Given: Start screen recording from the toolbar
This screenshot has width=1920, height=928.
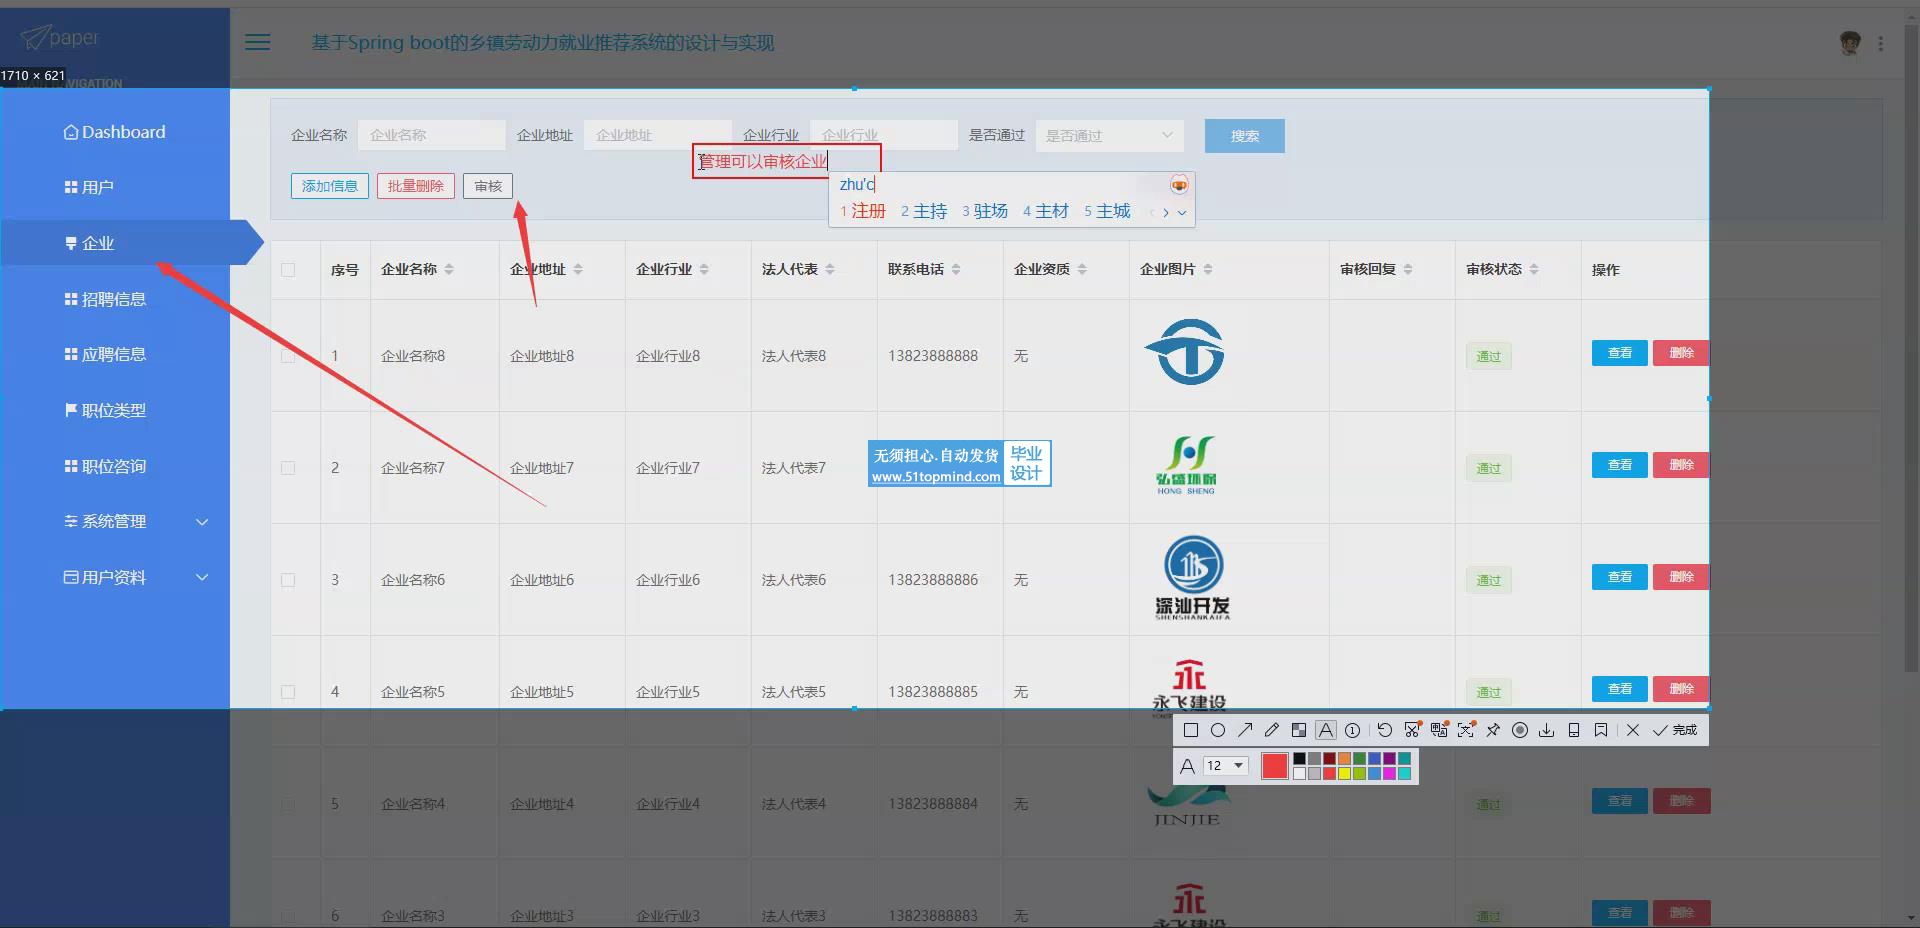Looking at the screenshot, I should [1520, 730].
